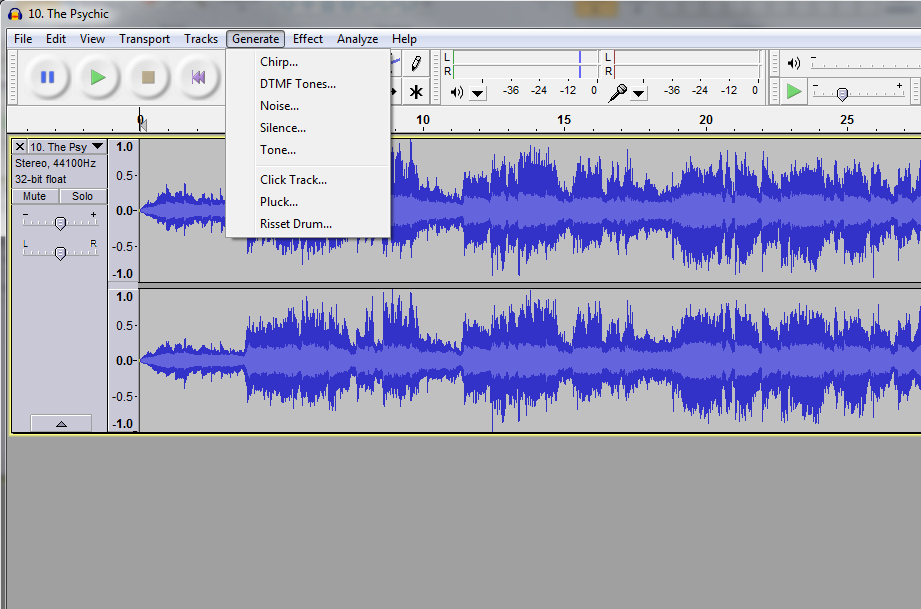This screenshot has width=921, height=609.
Task: Choose Tone... from the menu
Action: (308, 150)
